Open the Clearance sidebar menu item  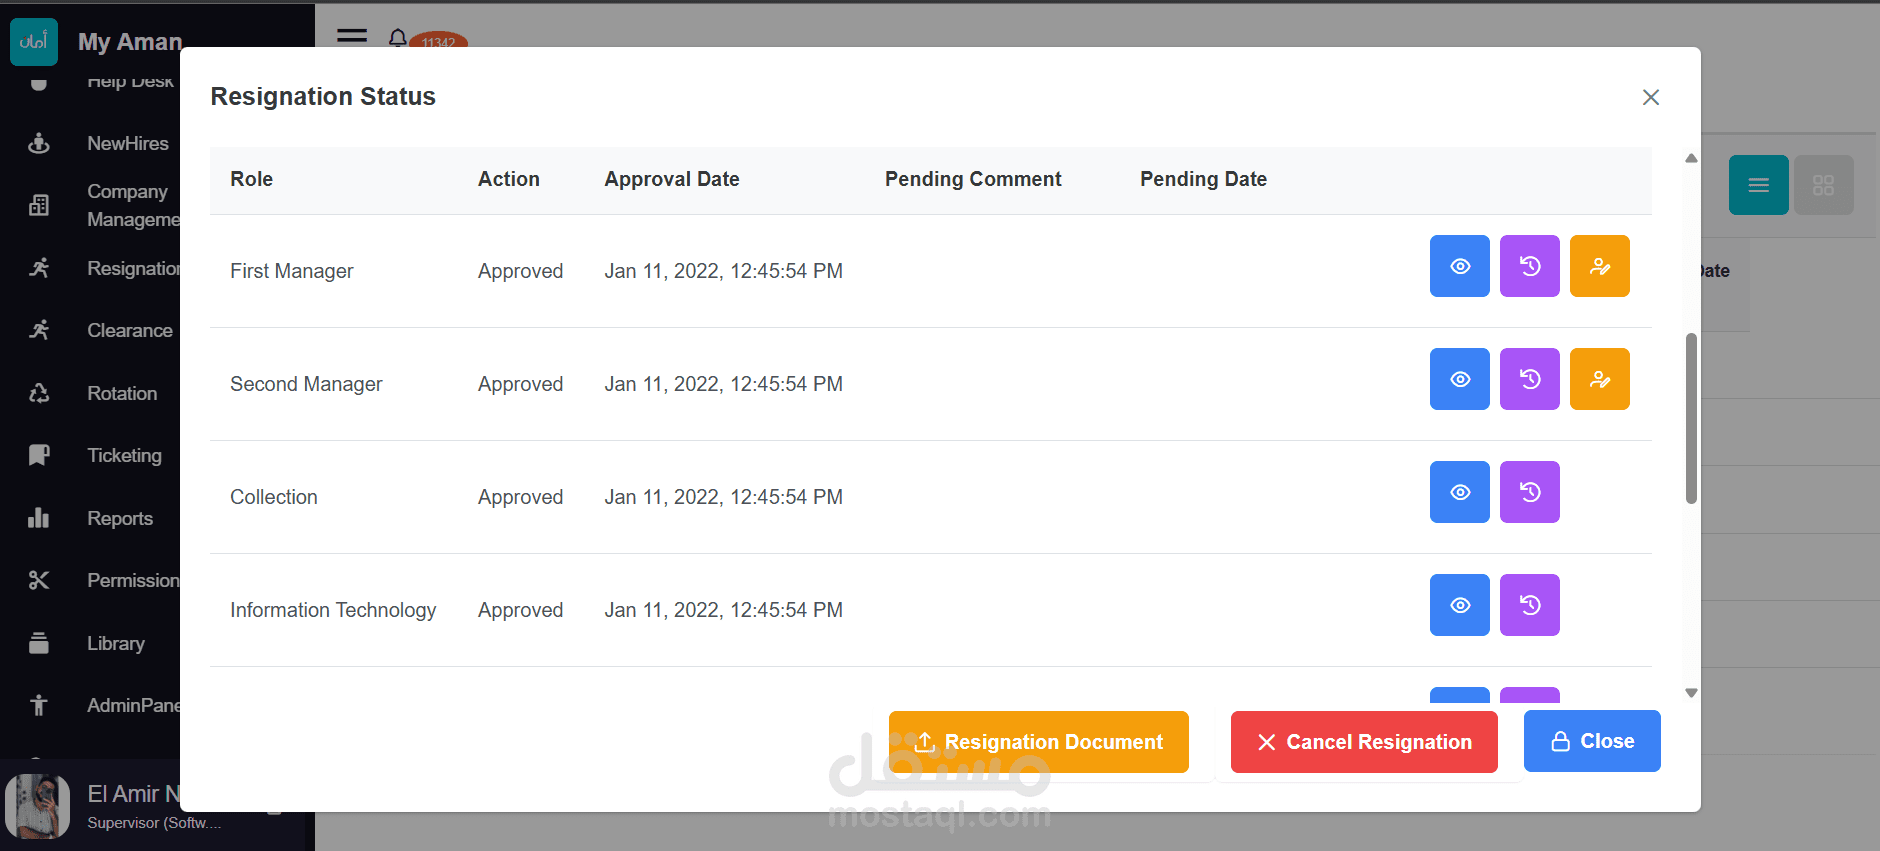pyautogui.click(x=129, y=330)
